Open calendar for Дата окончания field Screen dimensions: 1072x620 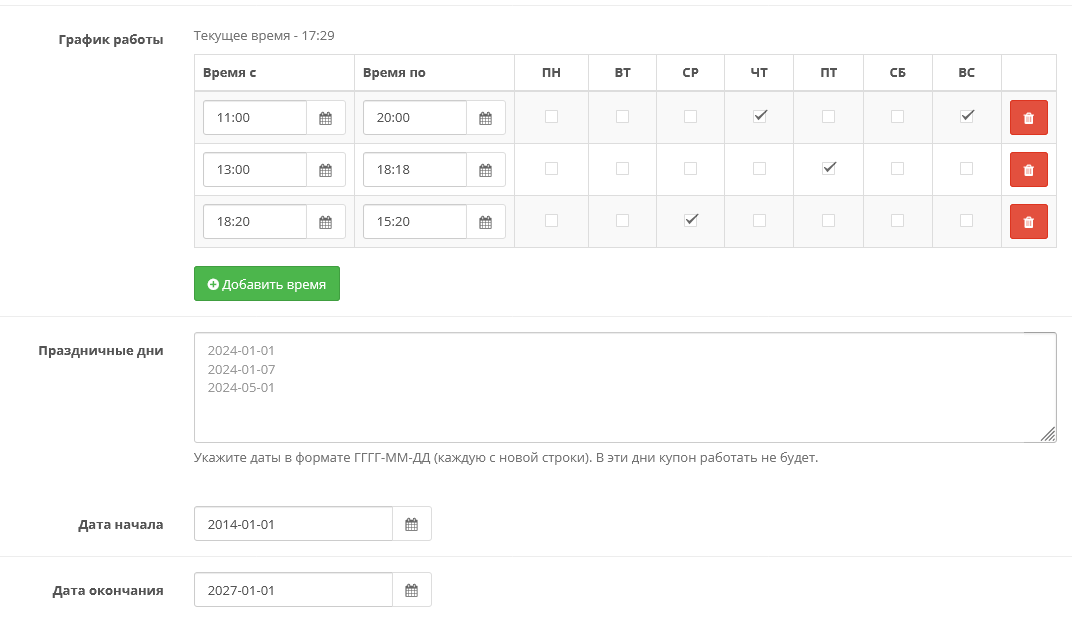pos(411,590)
